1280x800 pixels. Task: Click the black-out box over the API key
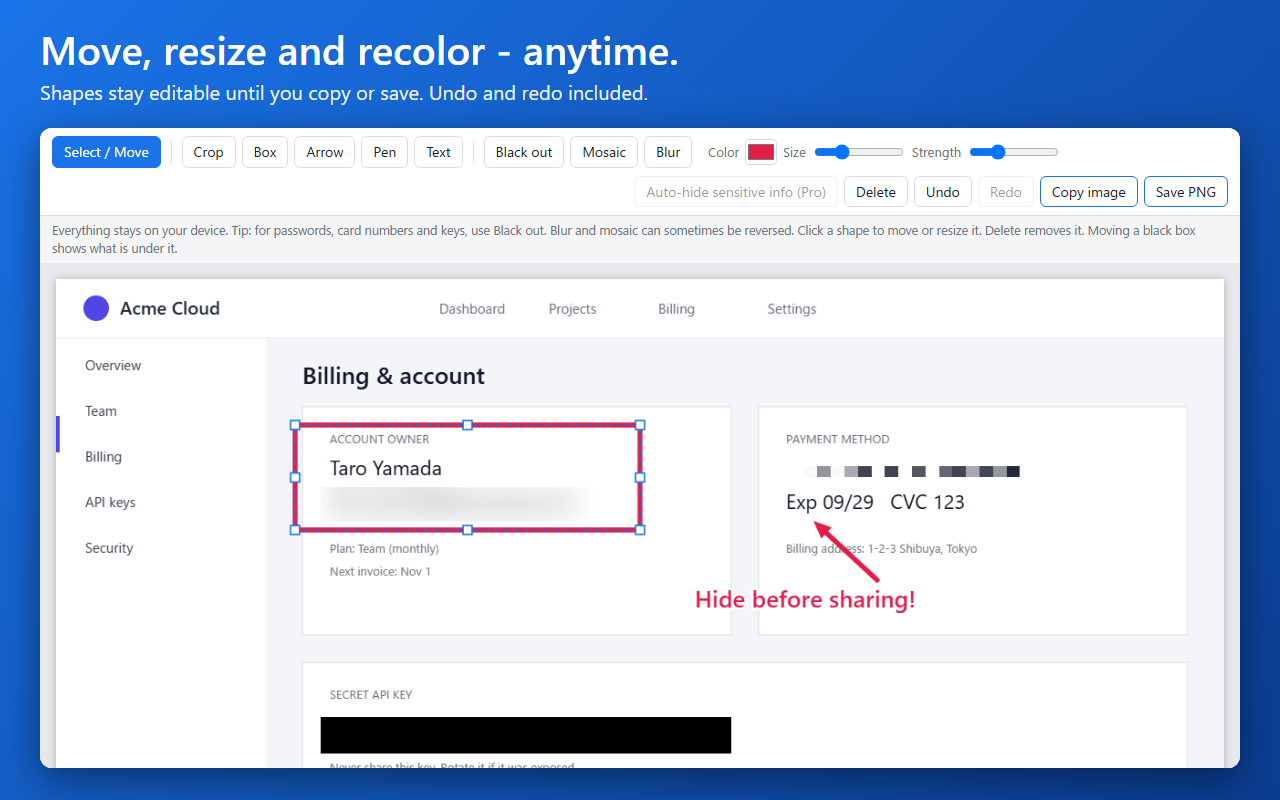click(526, 735)
